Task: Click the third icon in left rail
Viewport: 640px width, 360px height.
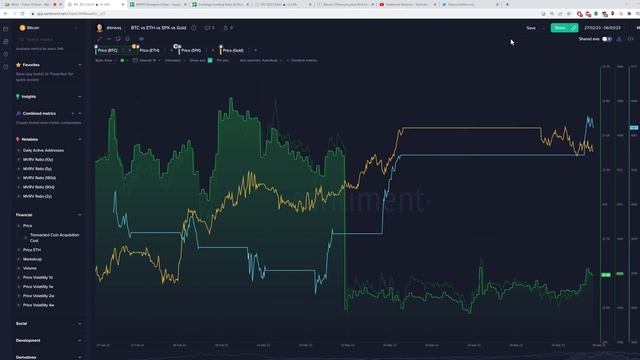Action: [x=6, y=54]
